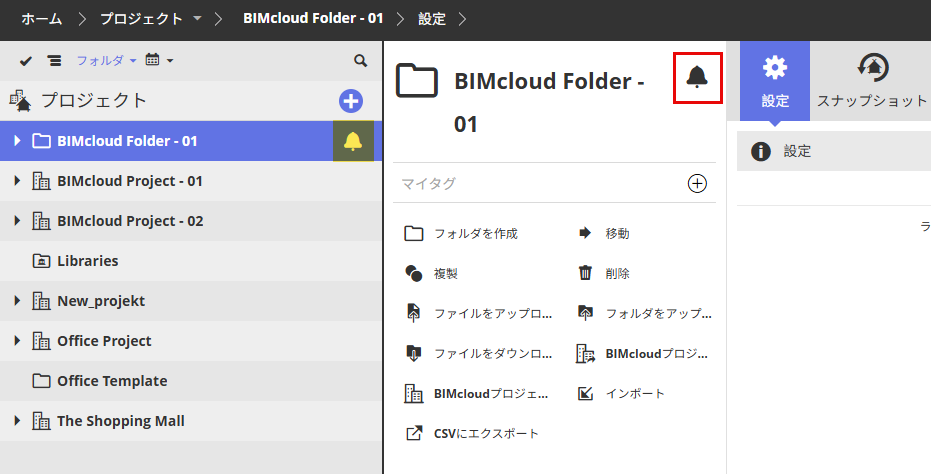Viewport: 931px width, 474px height.
Task: Click the checkmark selection icon in sidebar toolbar
Action: pyautogui.click(x=26, y=61)
